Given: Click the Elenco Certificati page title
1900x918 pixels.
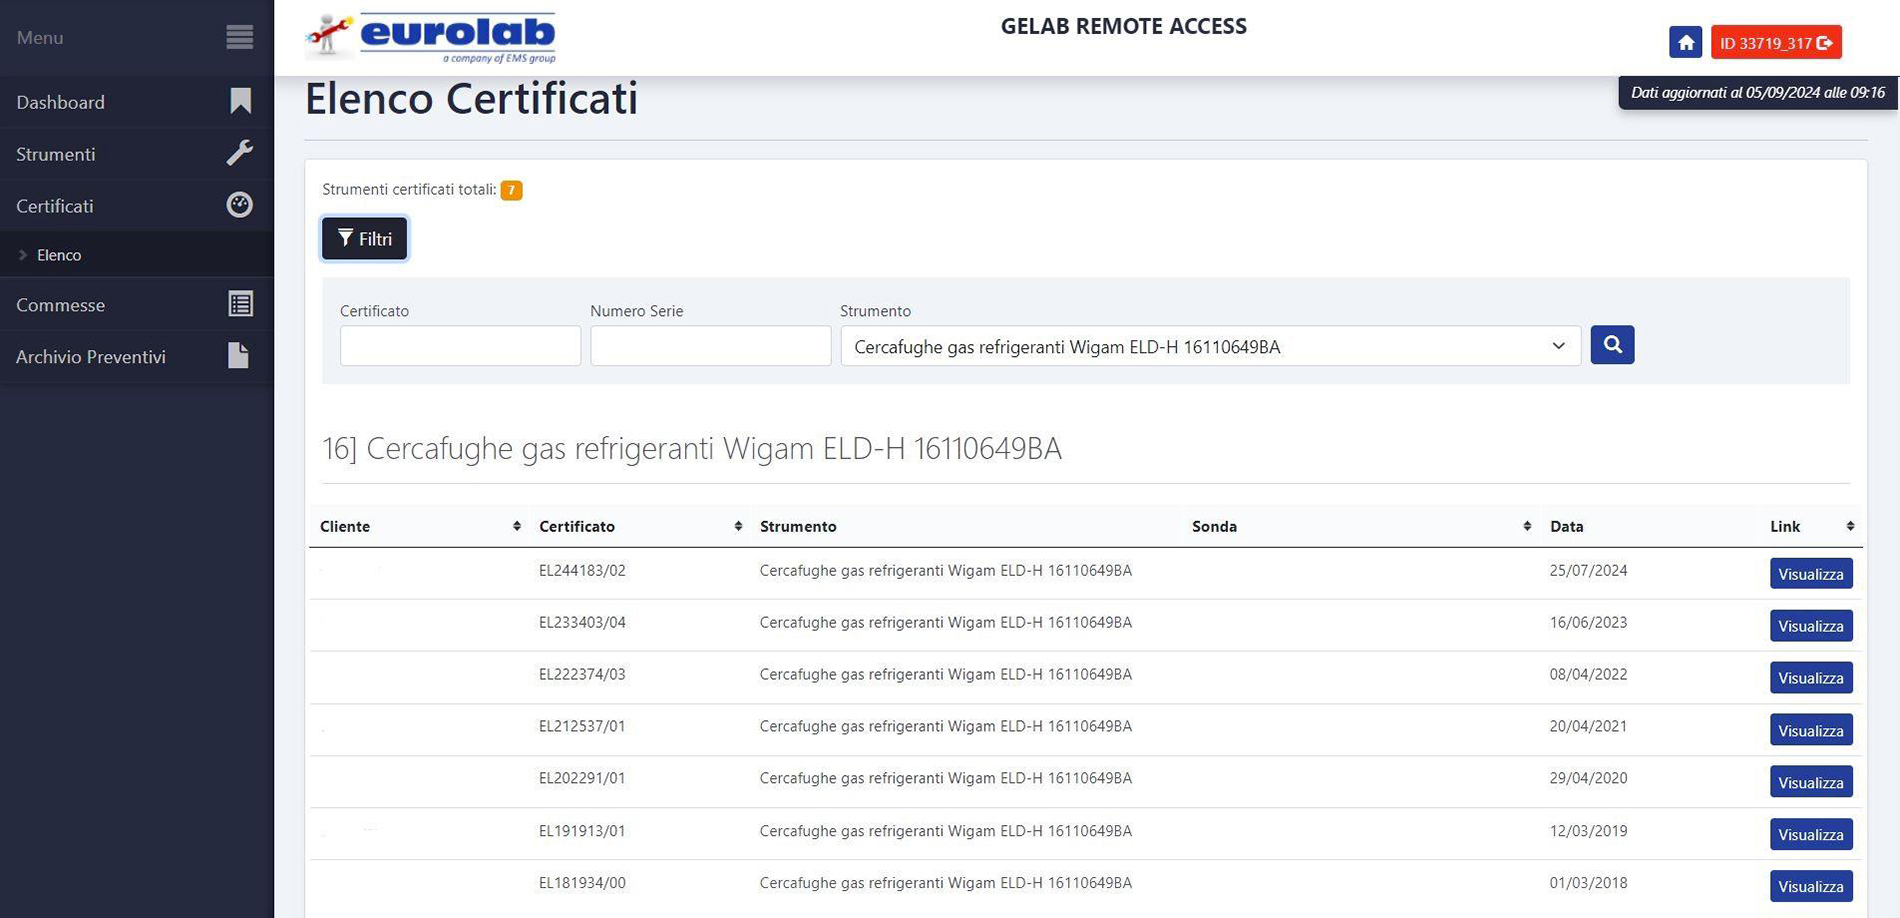Looking at the screenshot, I should point(471,99).
